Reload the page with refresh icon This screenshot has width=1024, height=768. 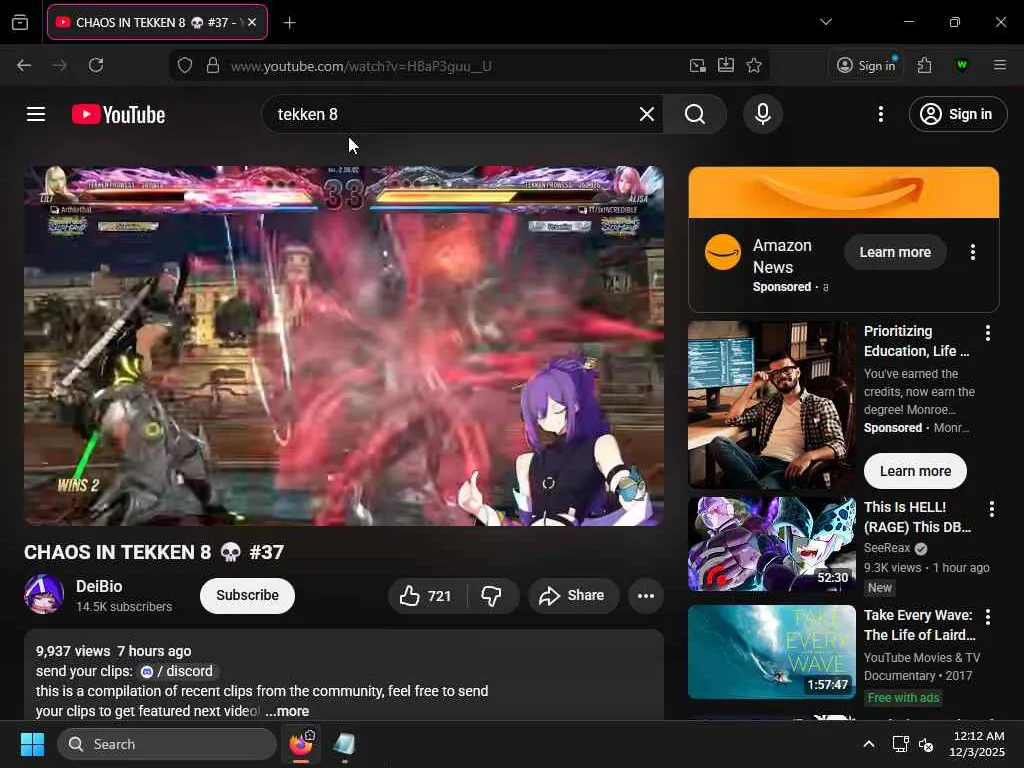click(96, 65)
